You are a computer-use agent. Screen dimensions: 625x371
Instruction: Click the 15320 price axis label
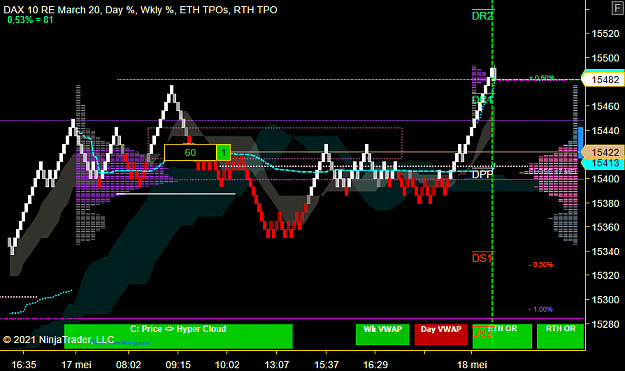[605, 275]
